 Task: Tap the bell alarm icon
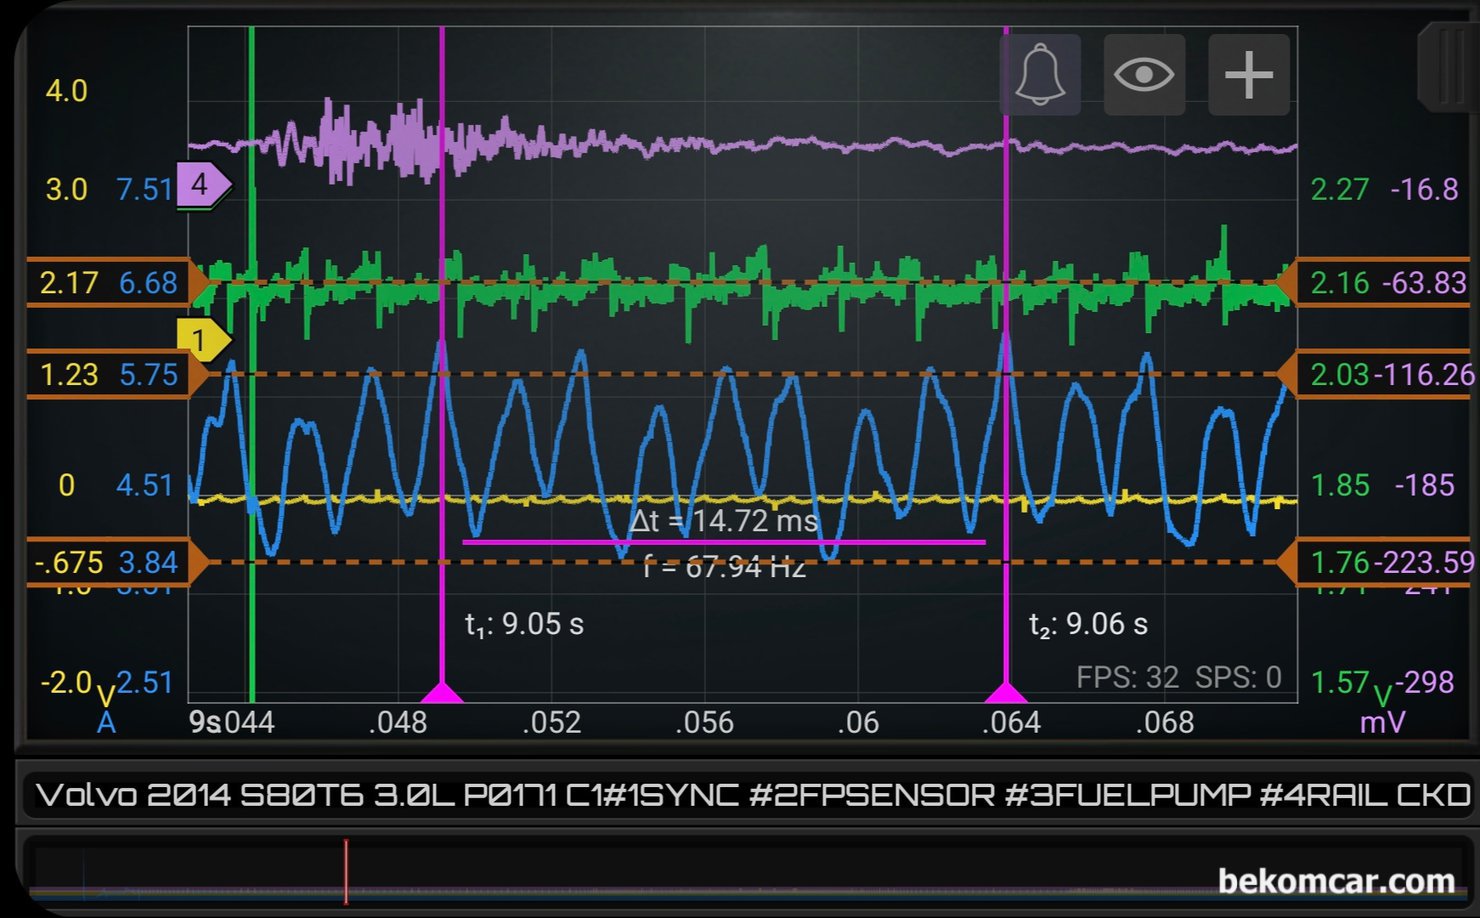pyautogui.click(x=1040, y=74)
